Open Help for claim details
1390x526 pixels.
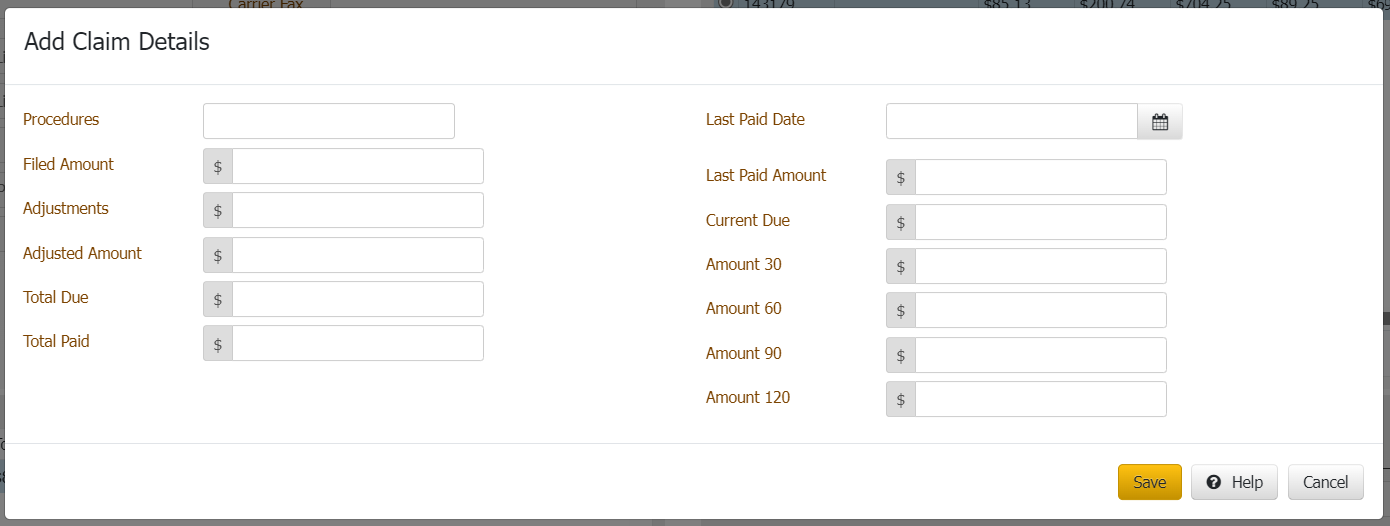click(1234, 482)
